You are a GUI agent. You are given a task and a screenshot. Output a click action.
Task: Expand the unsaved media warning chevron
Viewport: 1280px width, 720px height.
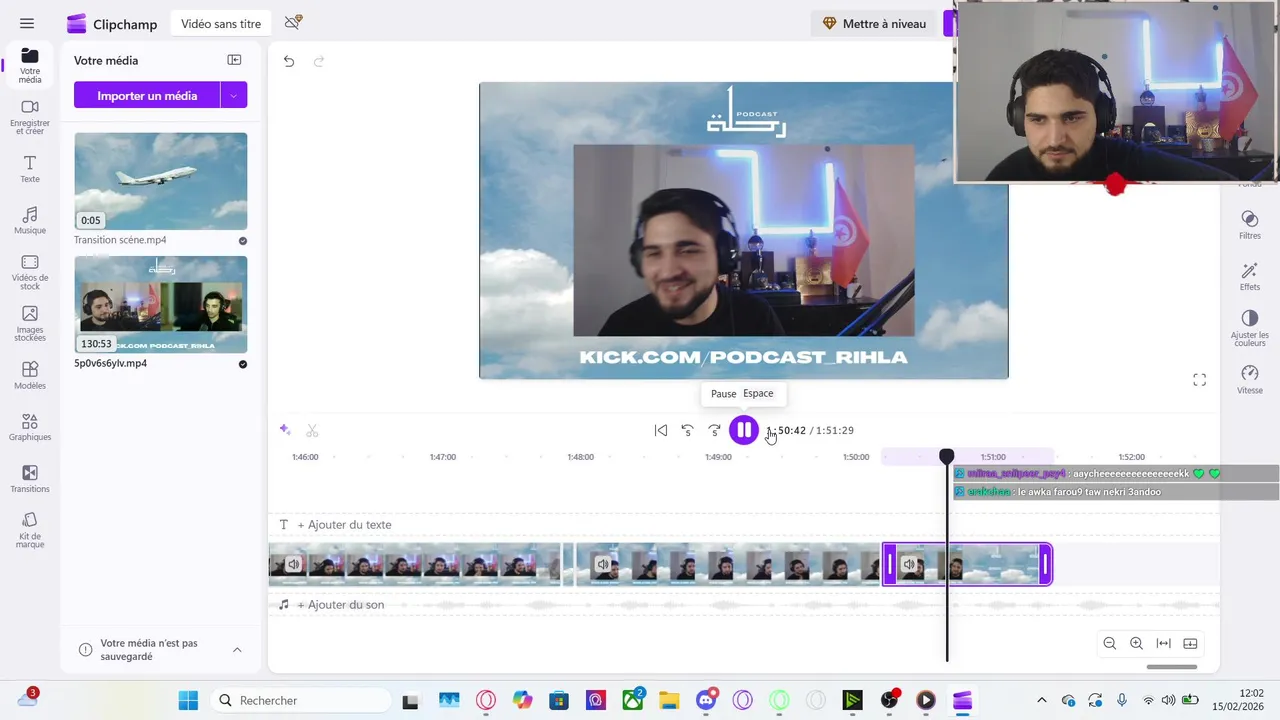pos(237,650)
